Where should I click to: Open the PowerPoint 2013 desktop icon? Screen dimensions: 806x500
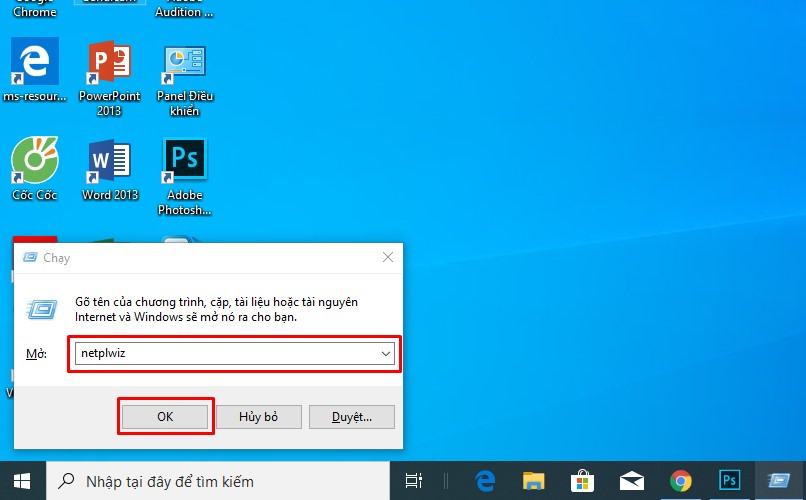click(109, 77)
